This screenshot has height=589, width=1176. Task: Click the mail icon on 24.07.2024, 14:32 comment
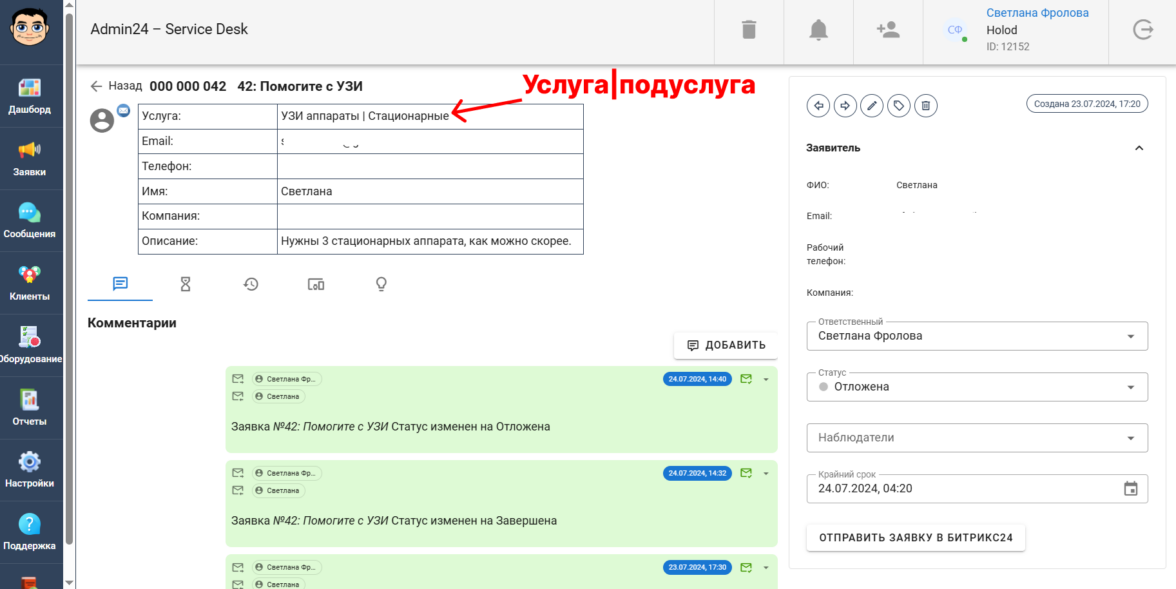click(x=746, y=473)
